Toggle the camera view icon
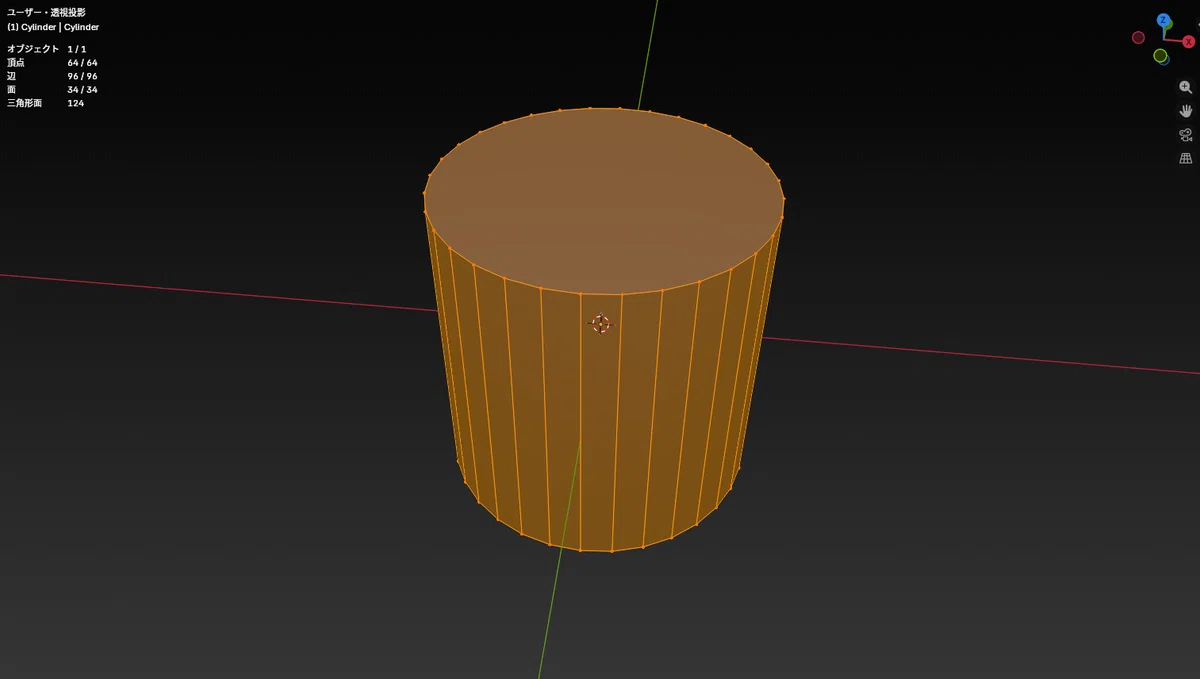The image size is (1200, 679). (1186, 135)
